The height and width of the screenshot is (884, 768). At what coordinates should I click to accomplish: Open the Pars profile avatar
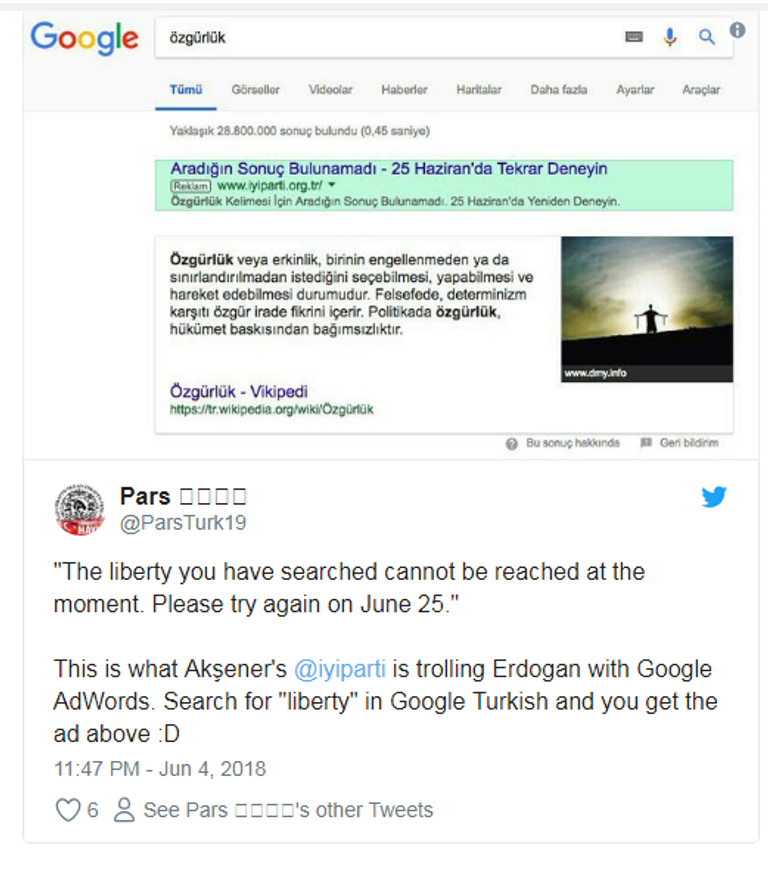tap(80, 508)
